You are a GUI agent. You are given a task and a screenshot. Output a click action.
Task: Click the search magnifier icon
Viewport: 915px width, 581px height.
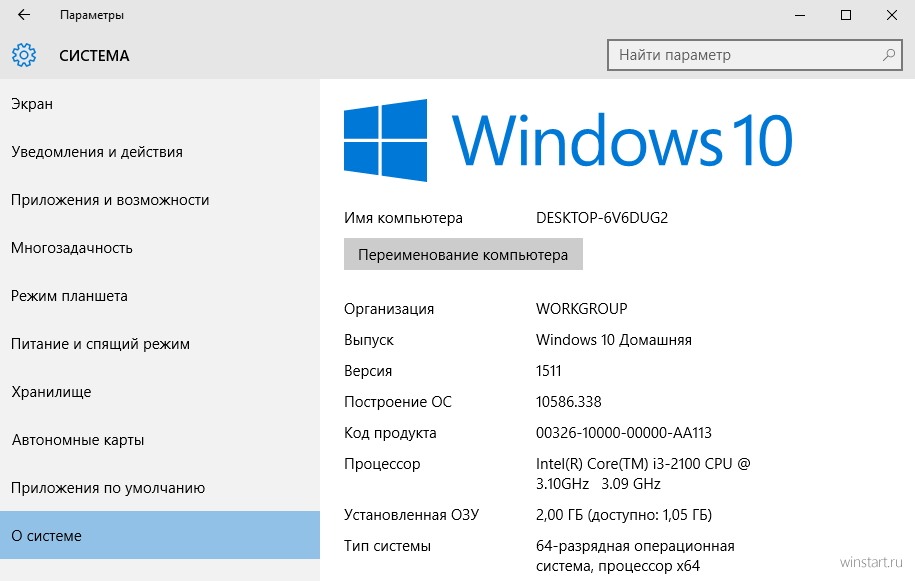pyautogui.click(x=889, y=55)
